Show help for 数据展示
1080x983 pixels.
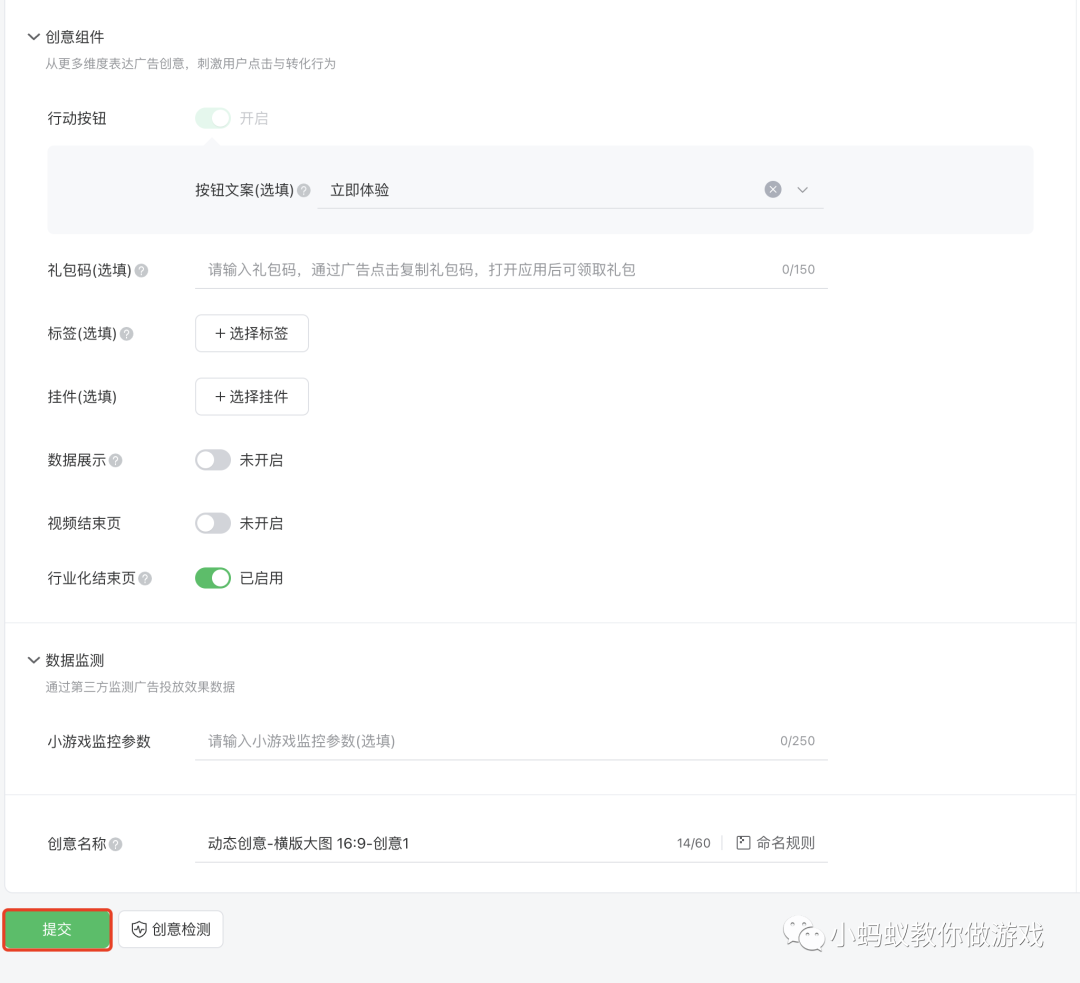coord(116,460)
